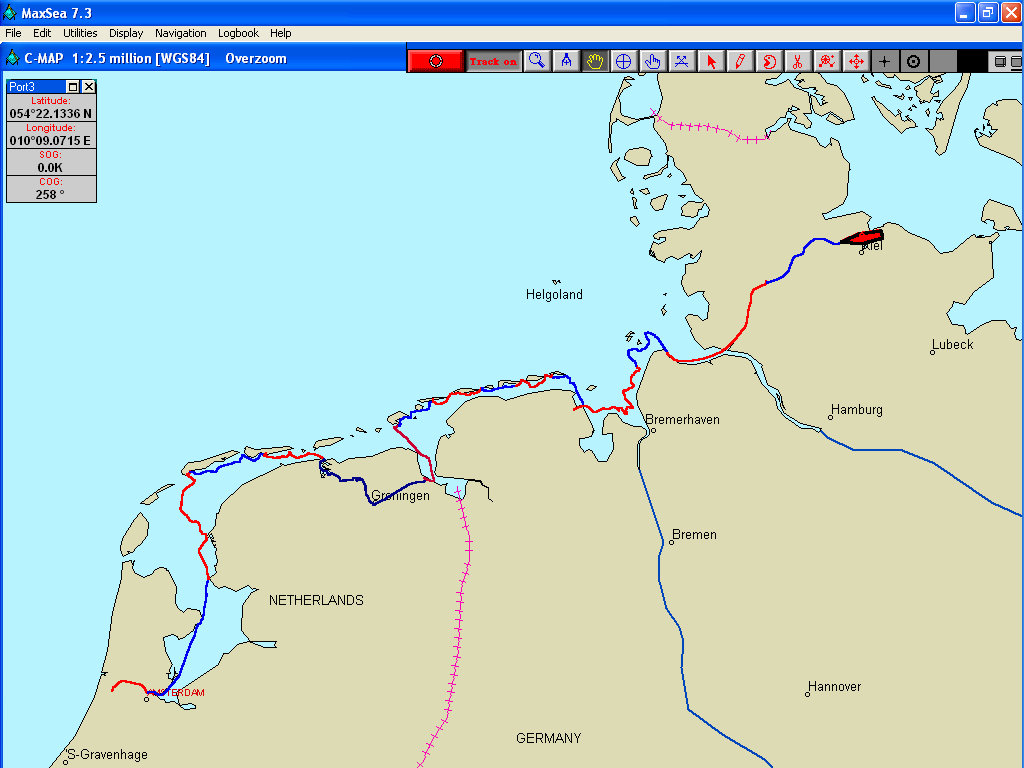Open the Help menu
Image resolution: width=1024 pixels, height=768 pixels.
pyautogui.click(x=281, y=33)
